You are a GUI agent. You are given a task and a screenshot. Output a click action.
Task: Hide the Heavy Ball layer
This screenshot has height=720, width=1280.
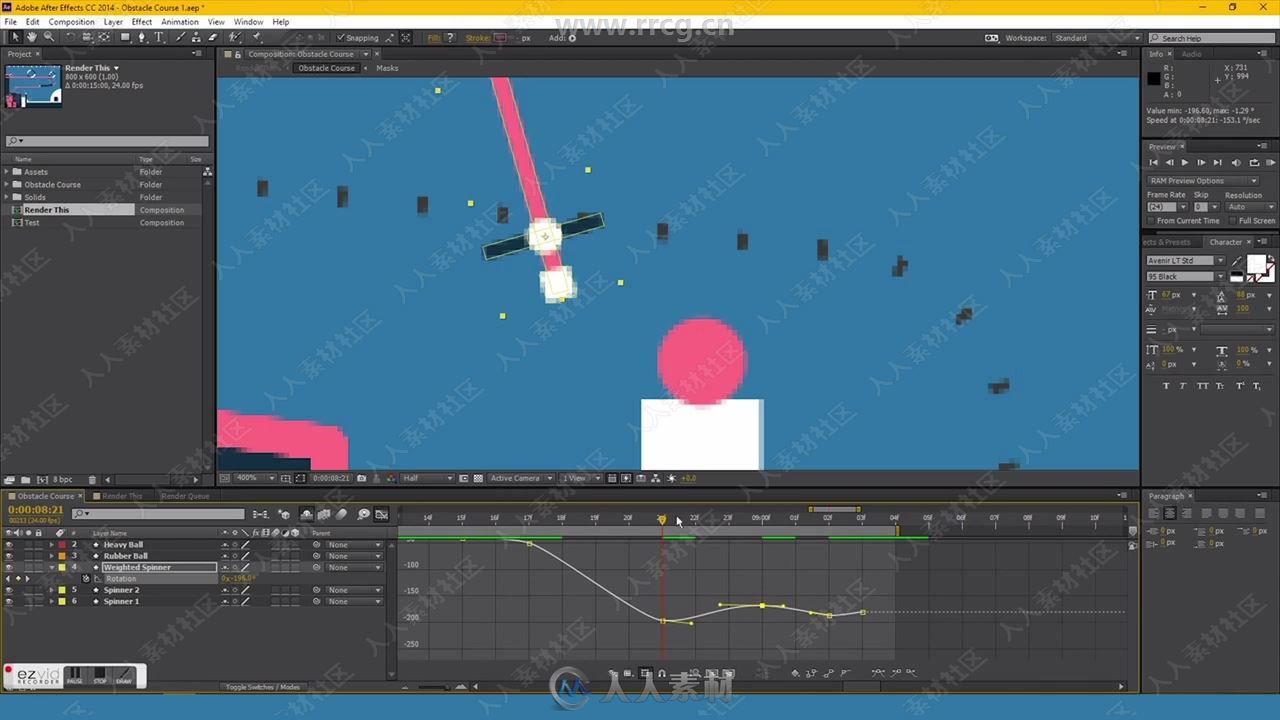tap(9, 545)
